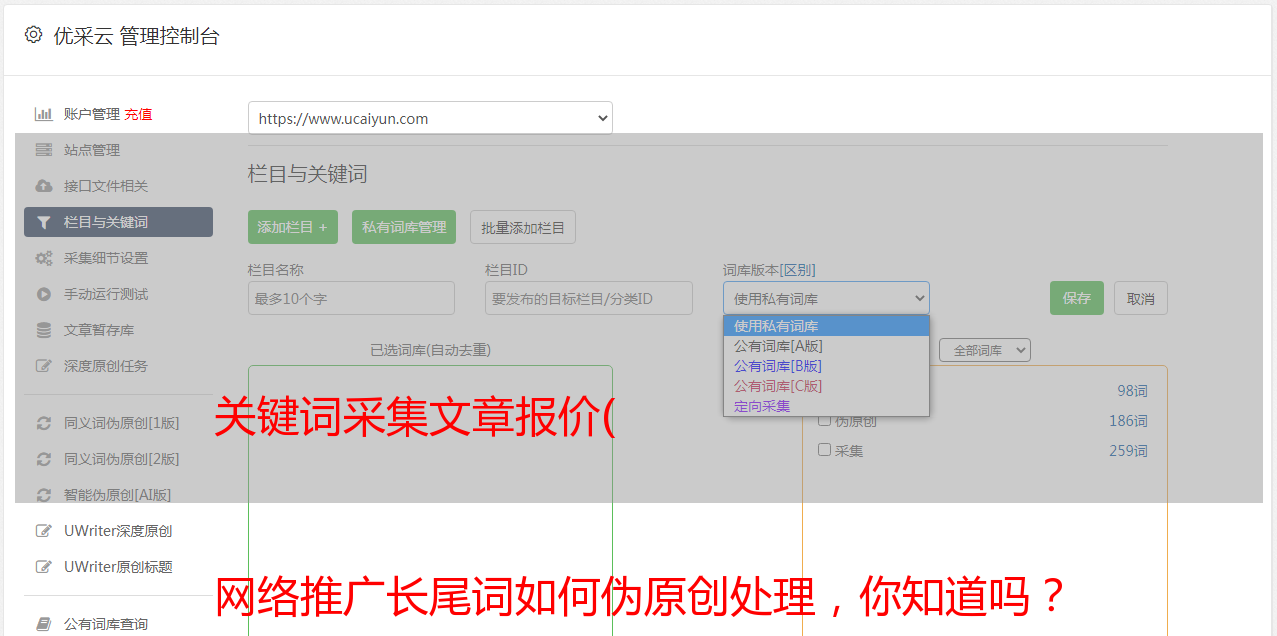Viewport: 1277px width, 636px height.
Task: Choose 公有词库[B版] from the list
Action: [826, 366]
